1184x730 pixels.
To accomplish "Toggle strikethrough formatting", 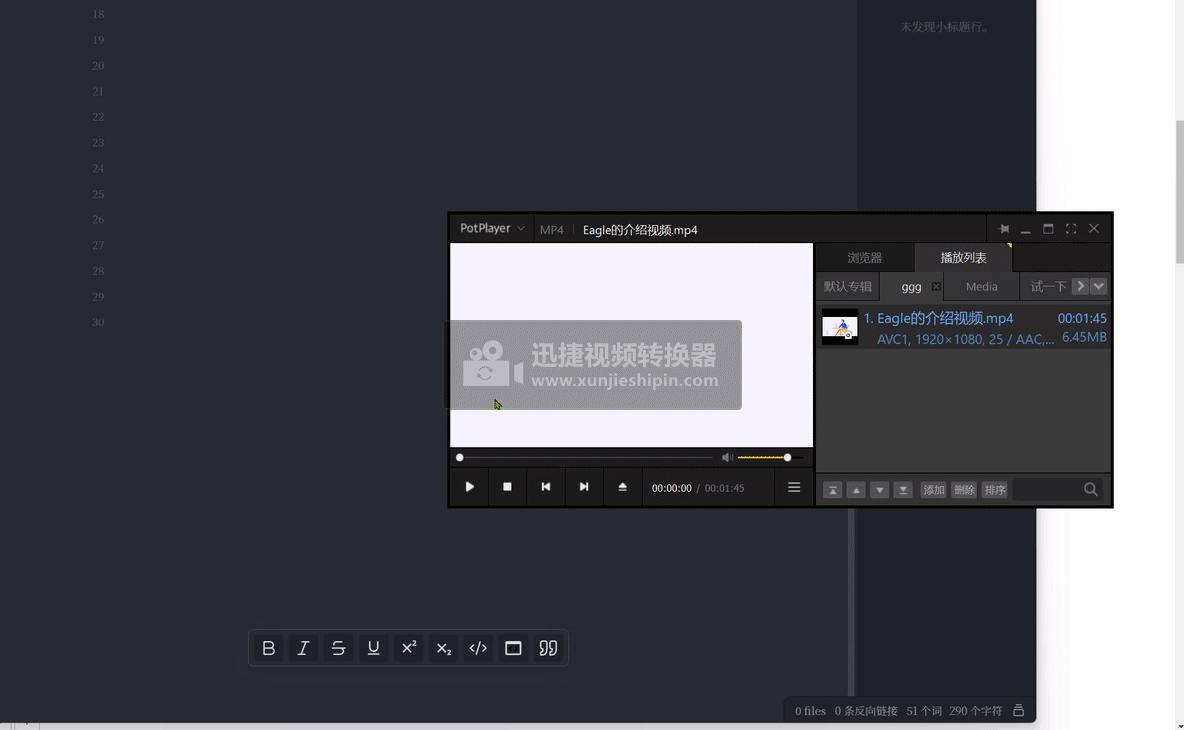I will point(338,648).
